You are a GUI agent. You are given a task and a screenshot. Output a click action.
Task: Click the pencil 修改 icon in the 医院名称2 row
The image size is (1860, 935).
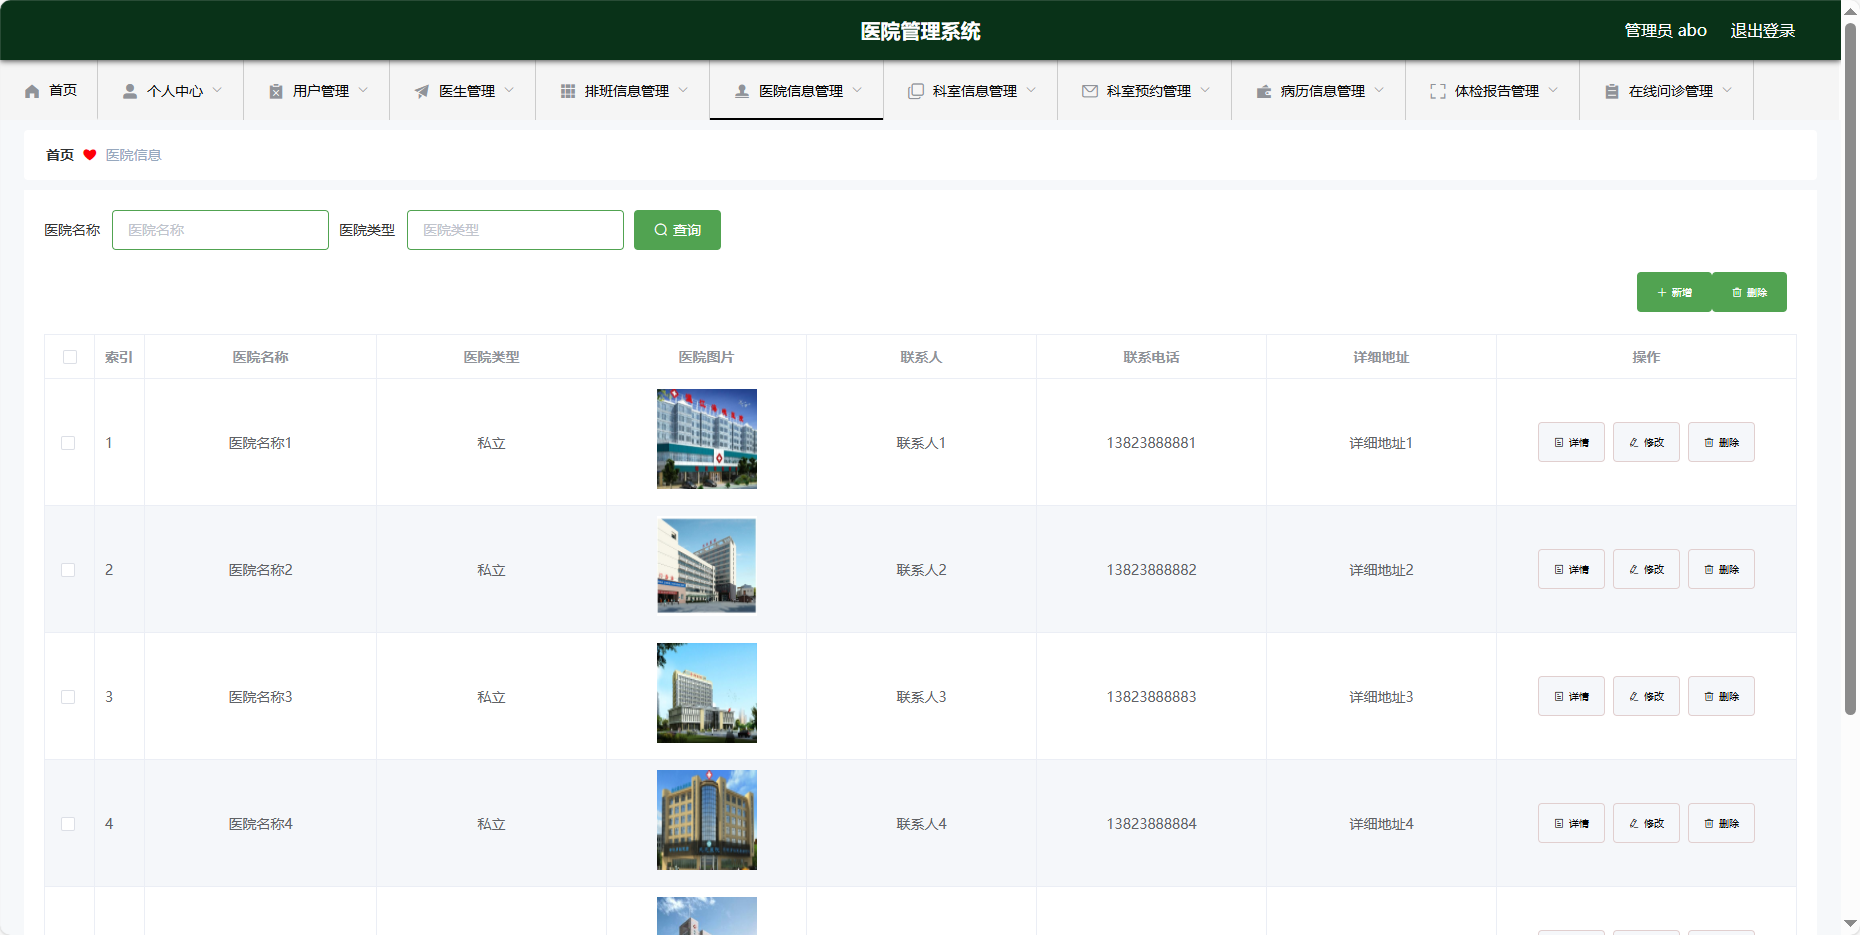(x=1634, y=570)
